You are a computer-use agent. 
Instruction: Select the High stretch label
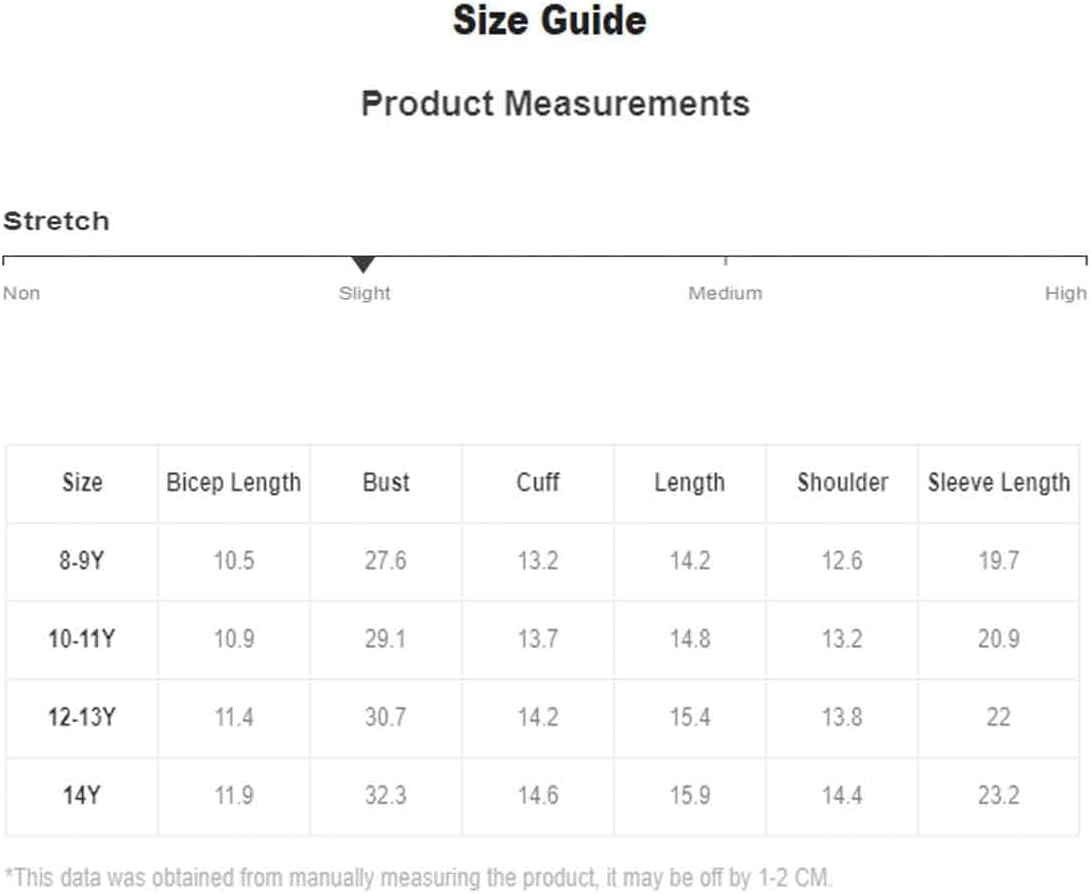[1065, 294]
